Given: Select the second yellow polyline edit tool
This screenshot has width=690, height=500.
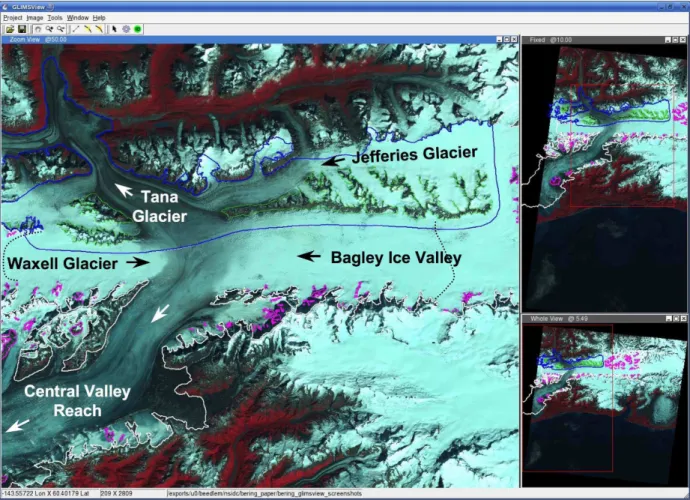Looking at the screenshot, I should pos(99,29).
